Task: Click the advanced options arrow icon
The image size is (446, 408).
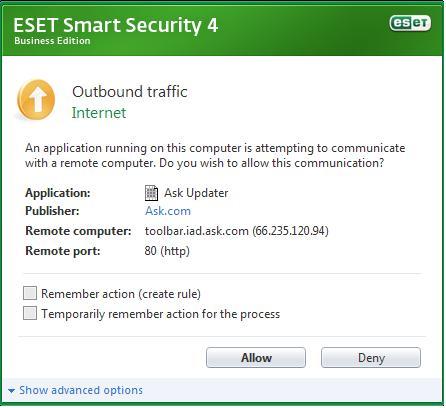Action: click(x=12, y=391)
